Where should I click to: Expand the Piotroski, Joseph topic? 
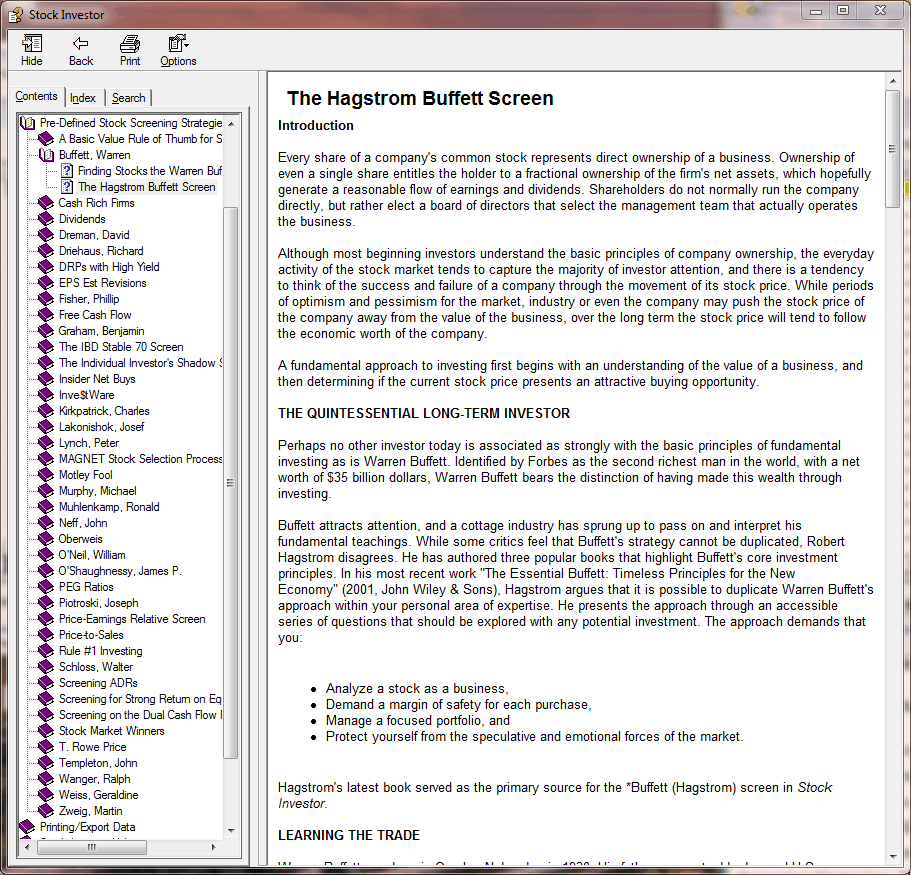pyautogui.click(x=98, y=603)
